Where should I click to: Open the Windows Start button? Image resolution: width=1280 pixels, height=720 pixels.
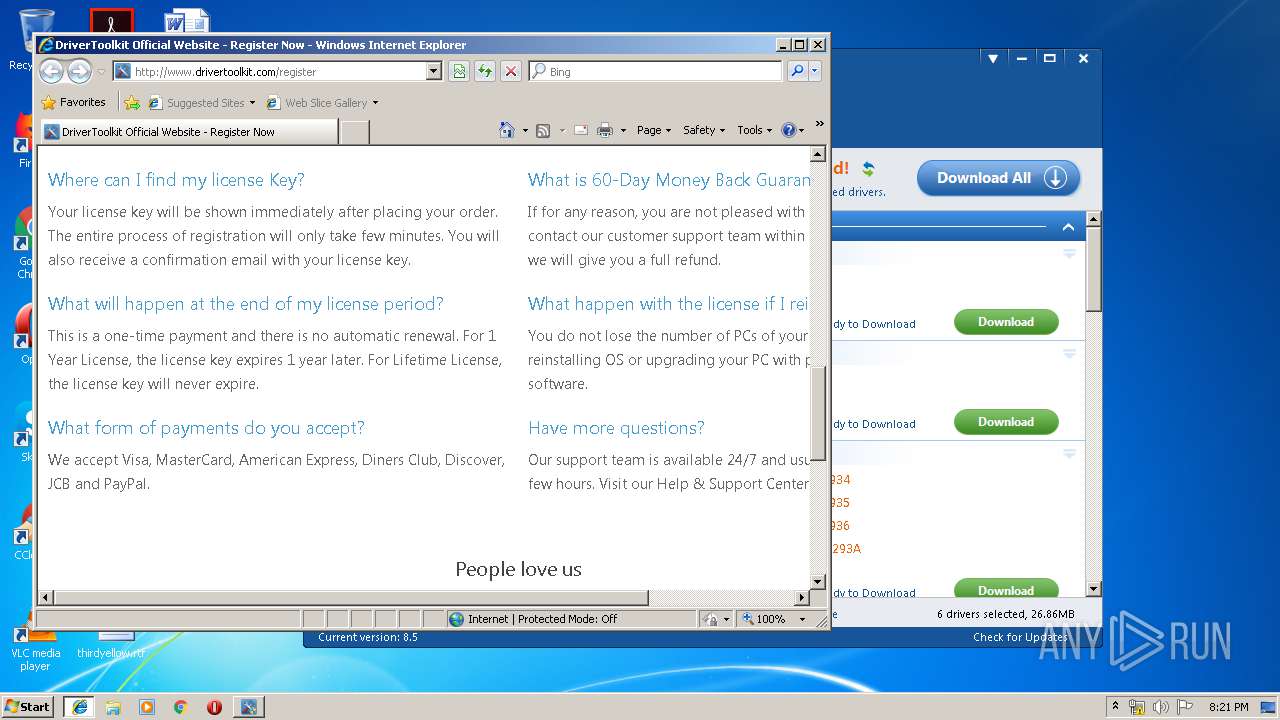[27, 706]
